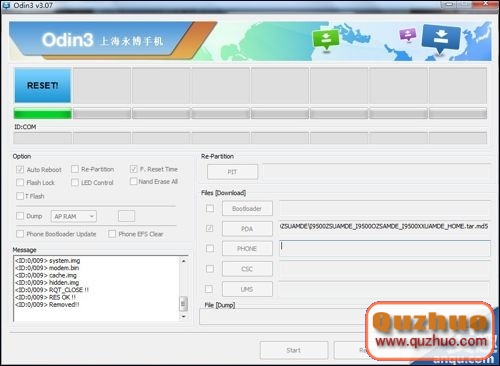500x366 pixels.
Task: Click the Start button
Action: tap(294, 350)
